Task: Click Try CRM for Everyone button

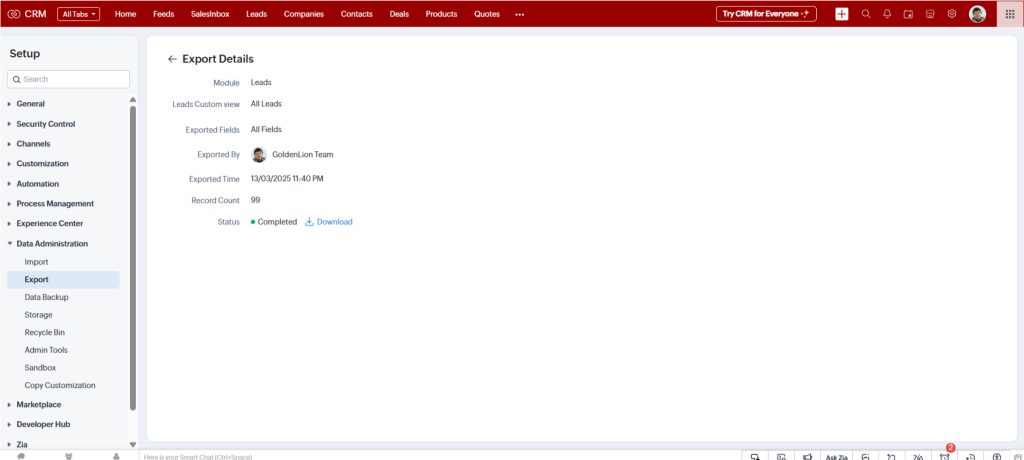Action: click(766, 14)
